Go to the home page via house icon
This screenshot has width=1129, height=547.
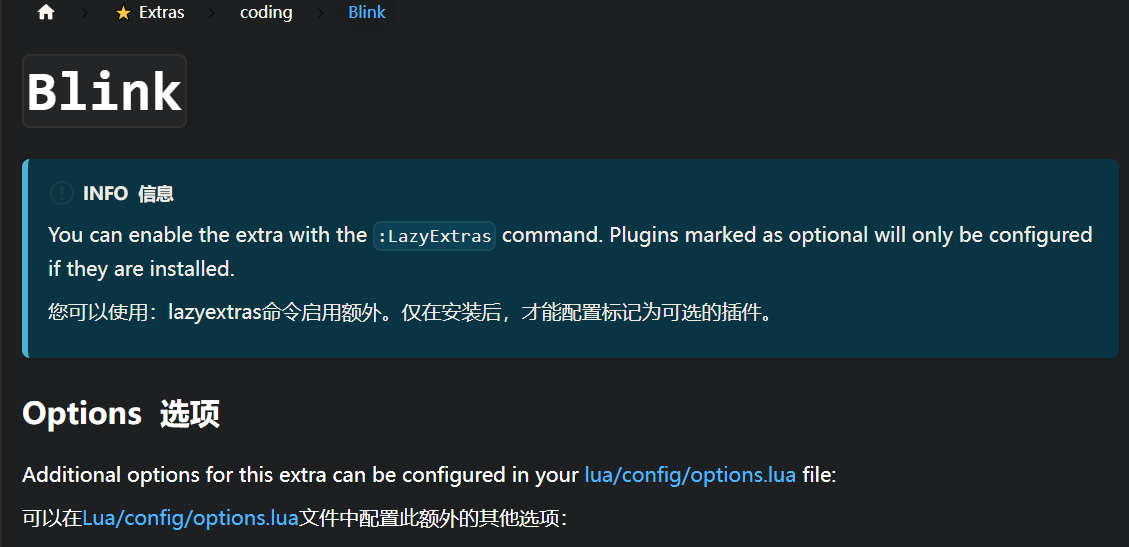[x=46, y=12]
